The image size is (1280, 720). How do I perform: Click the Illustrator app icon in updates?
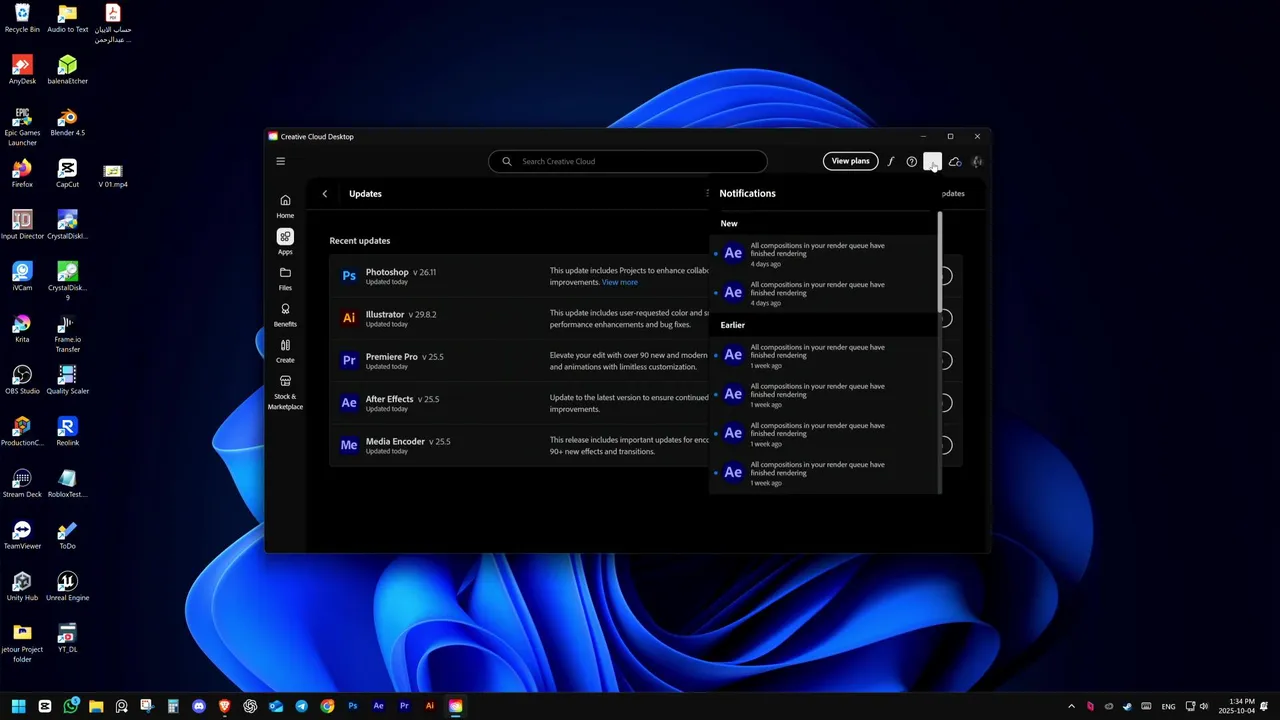(x=349, y=318)
